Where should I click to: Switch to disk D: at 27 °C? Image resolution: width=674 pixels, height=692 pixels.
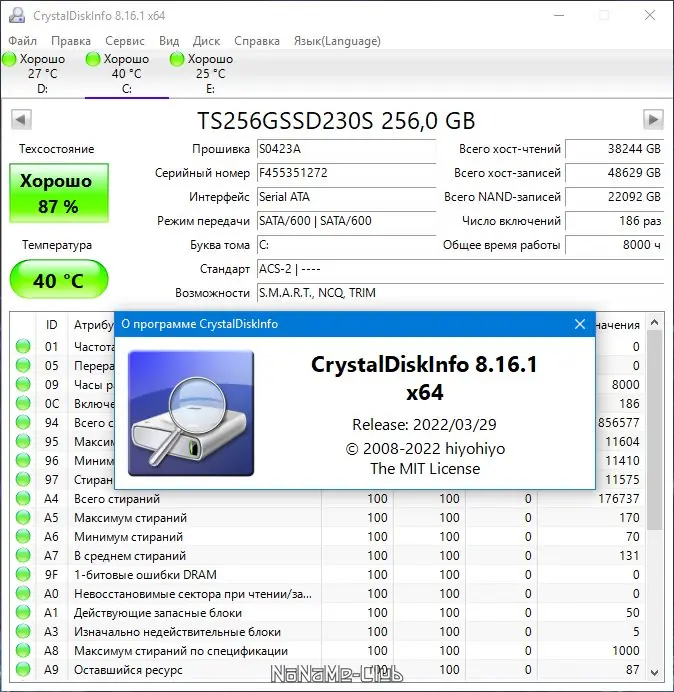coord(42,73)
